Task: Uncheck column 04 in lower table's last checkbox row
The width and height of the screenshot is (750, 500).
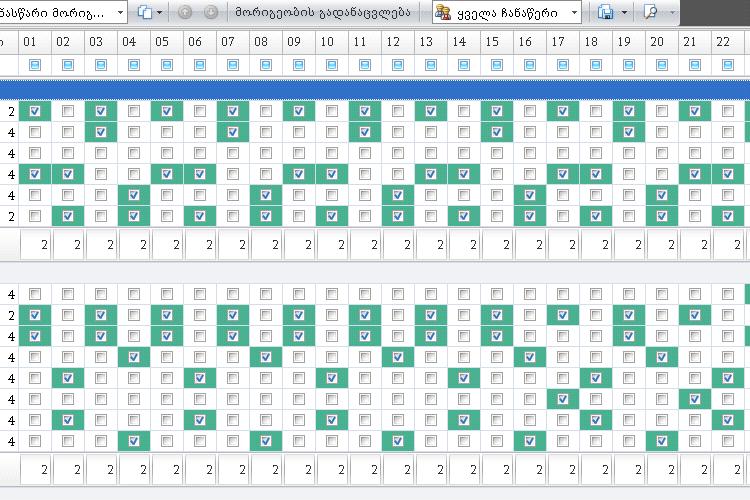Action: tap(134, 441)
